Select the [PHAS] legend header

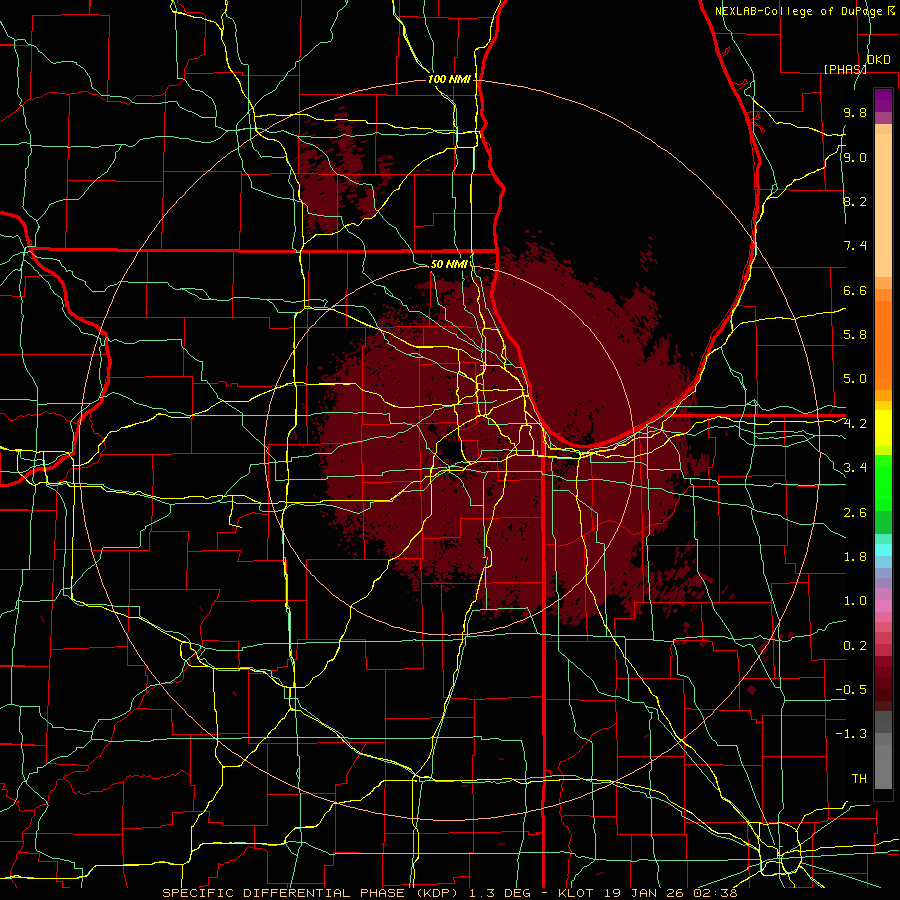pos(845,69)
